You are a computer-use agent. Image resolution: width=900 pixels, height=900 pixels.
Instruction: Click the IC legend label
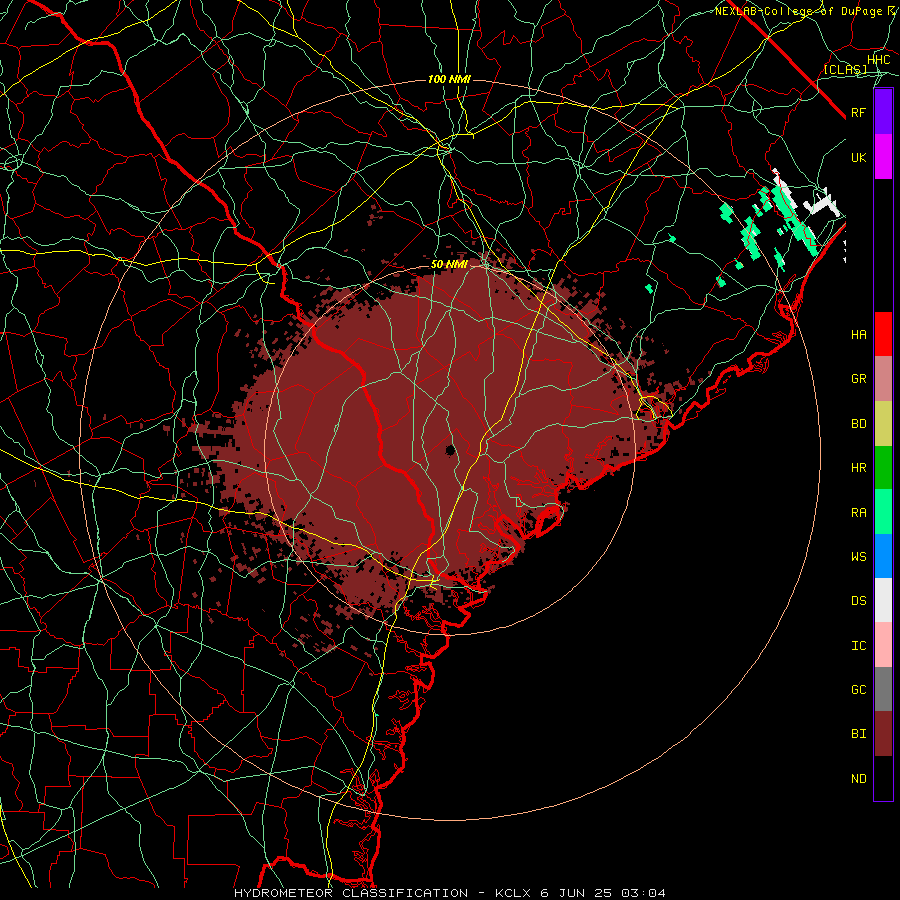(x=858, y=646)
